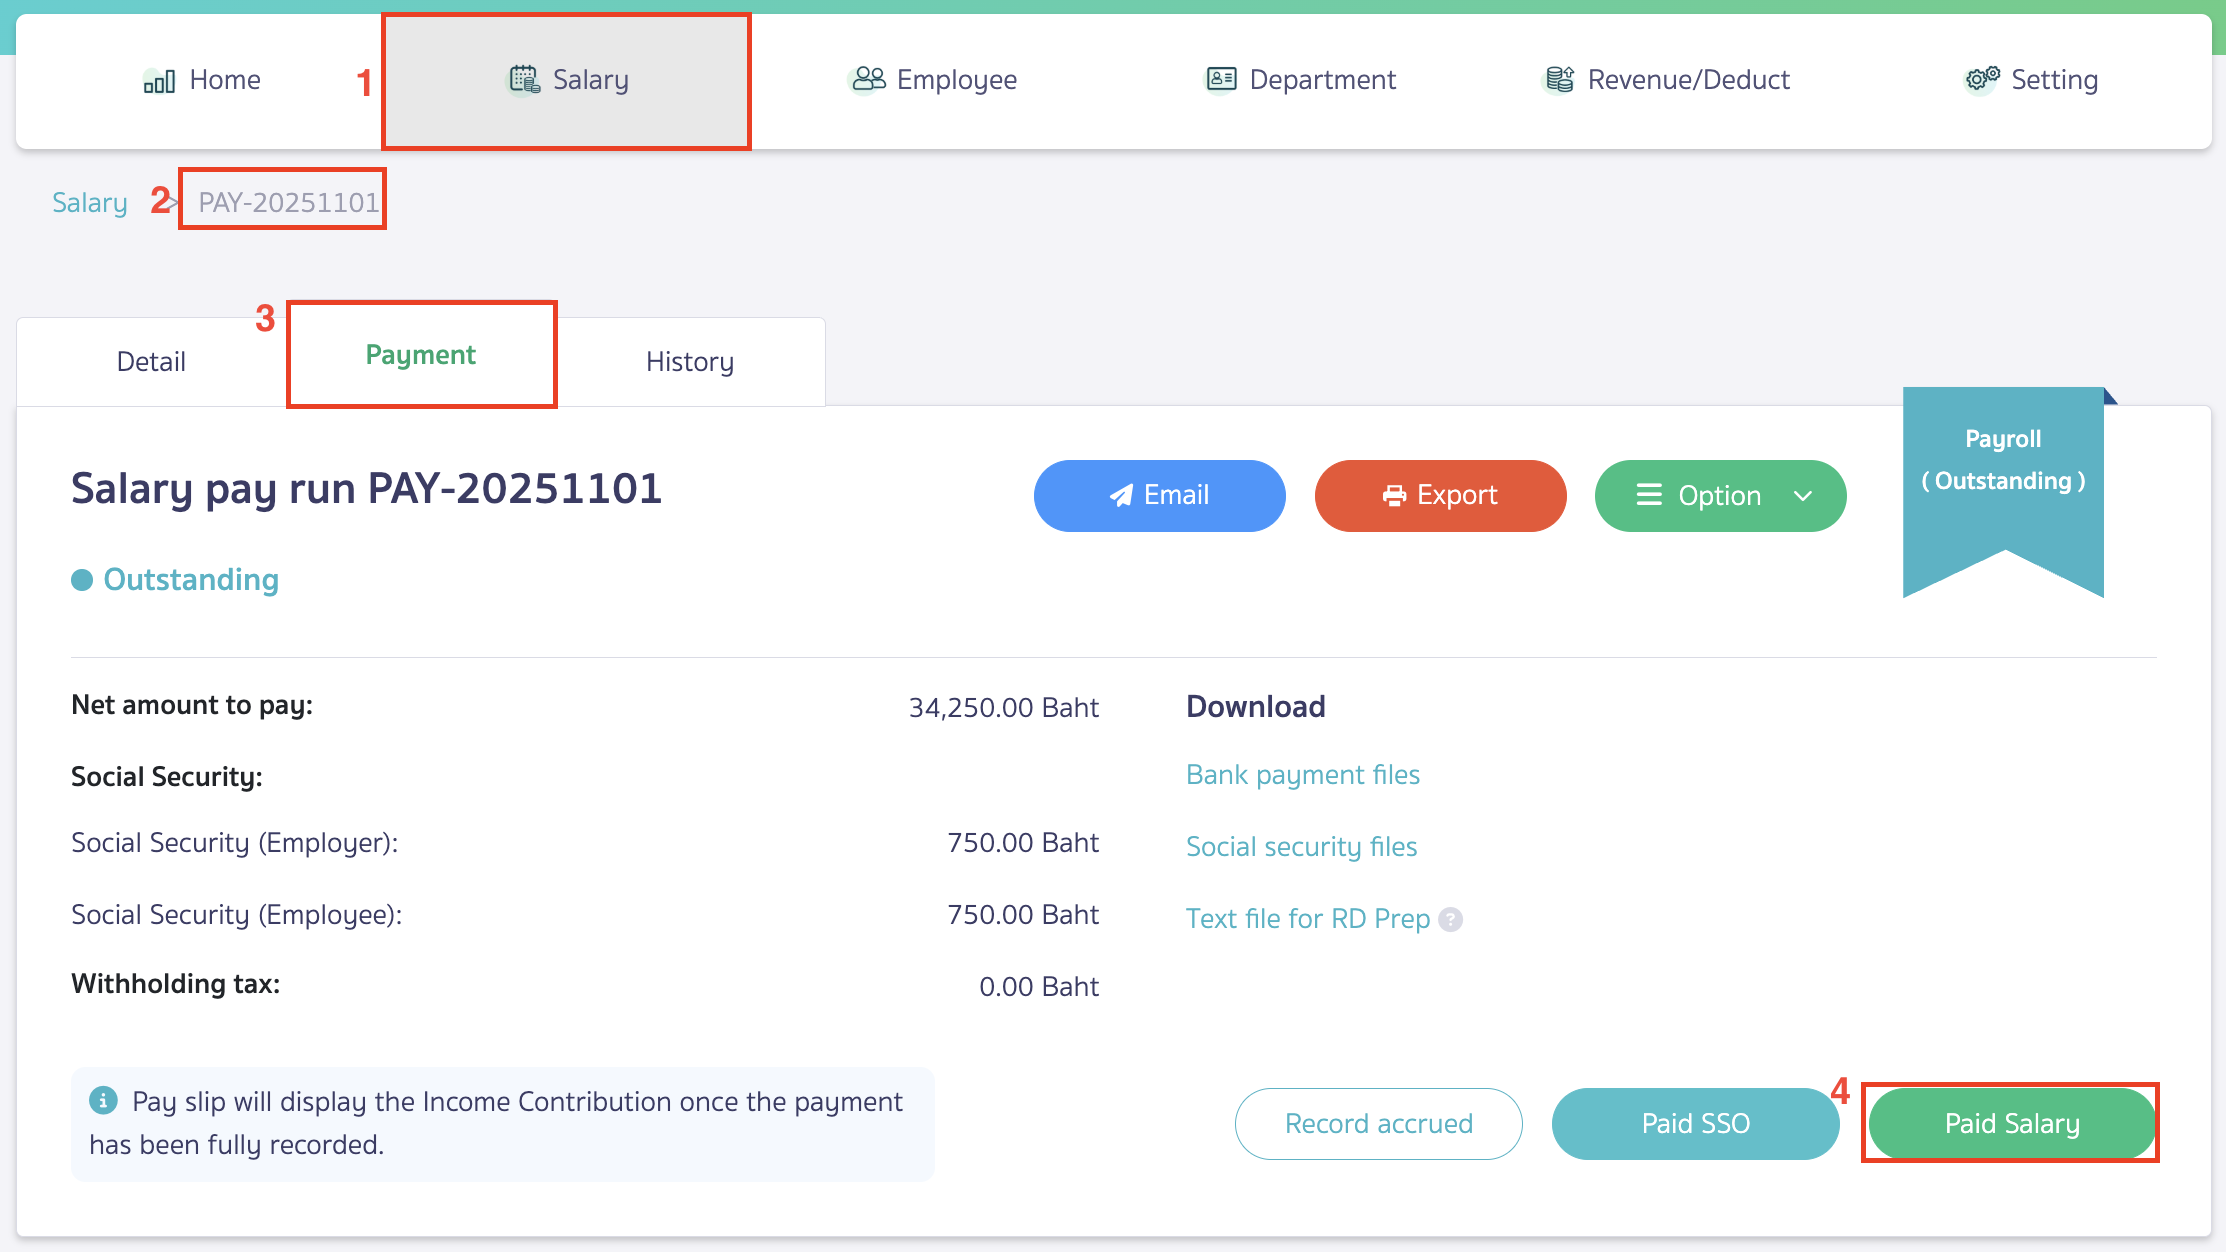Open Department via its badge icon
The height and width of the screenshot is (1252, 2226).
(x=1220, y=79)
